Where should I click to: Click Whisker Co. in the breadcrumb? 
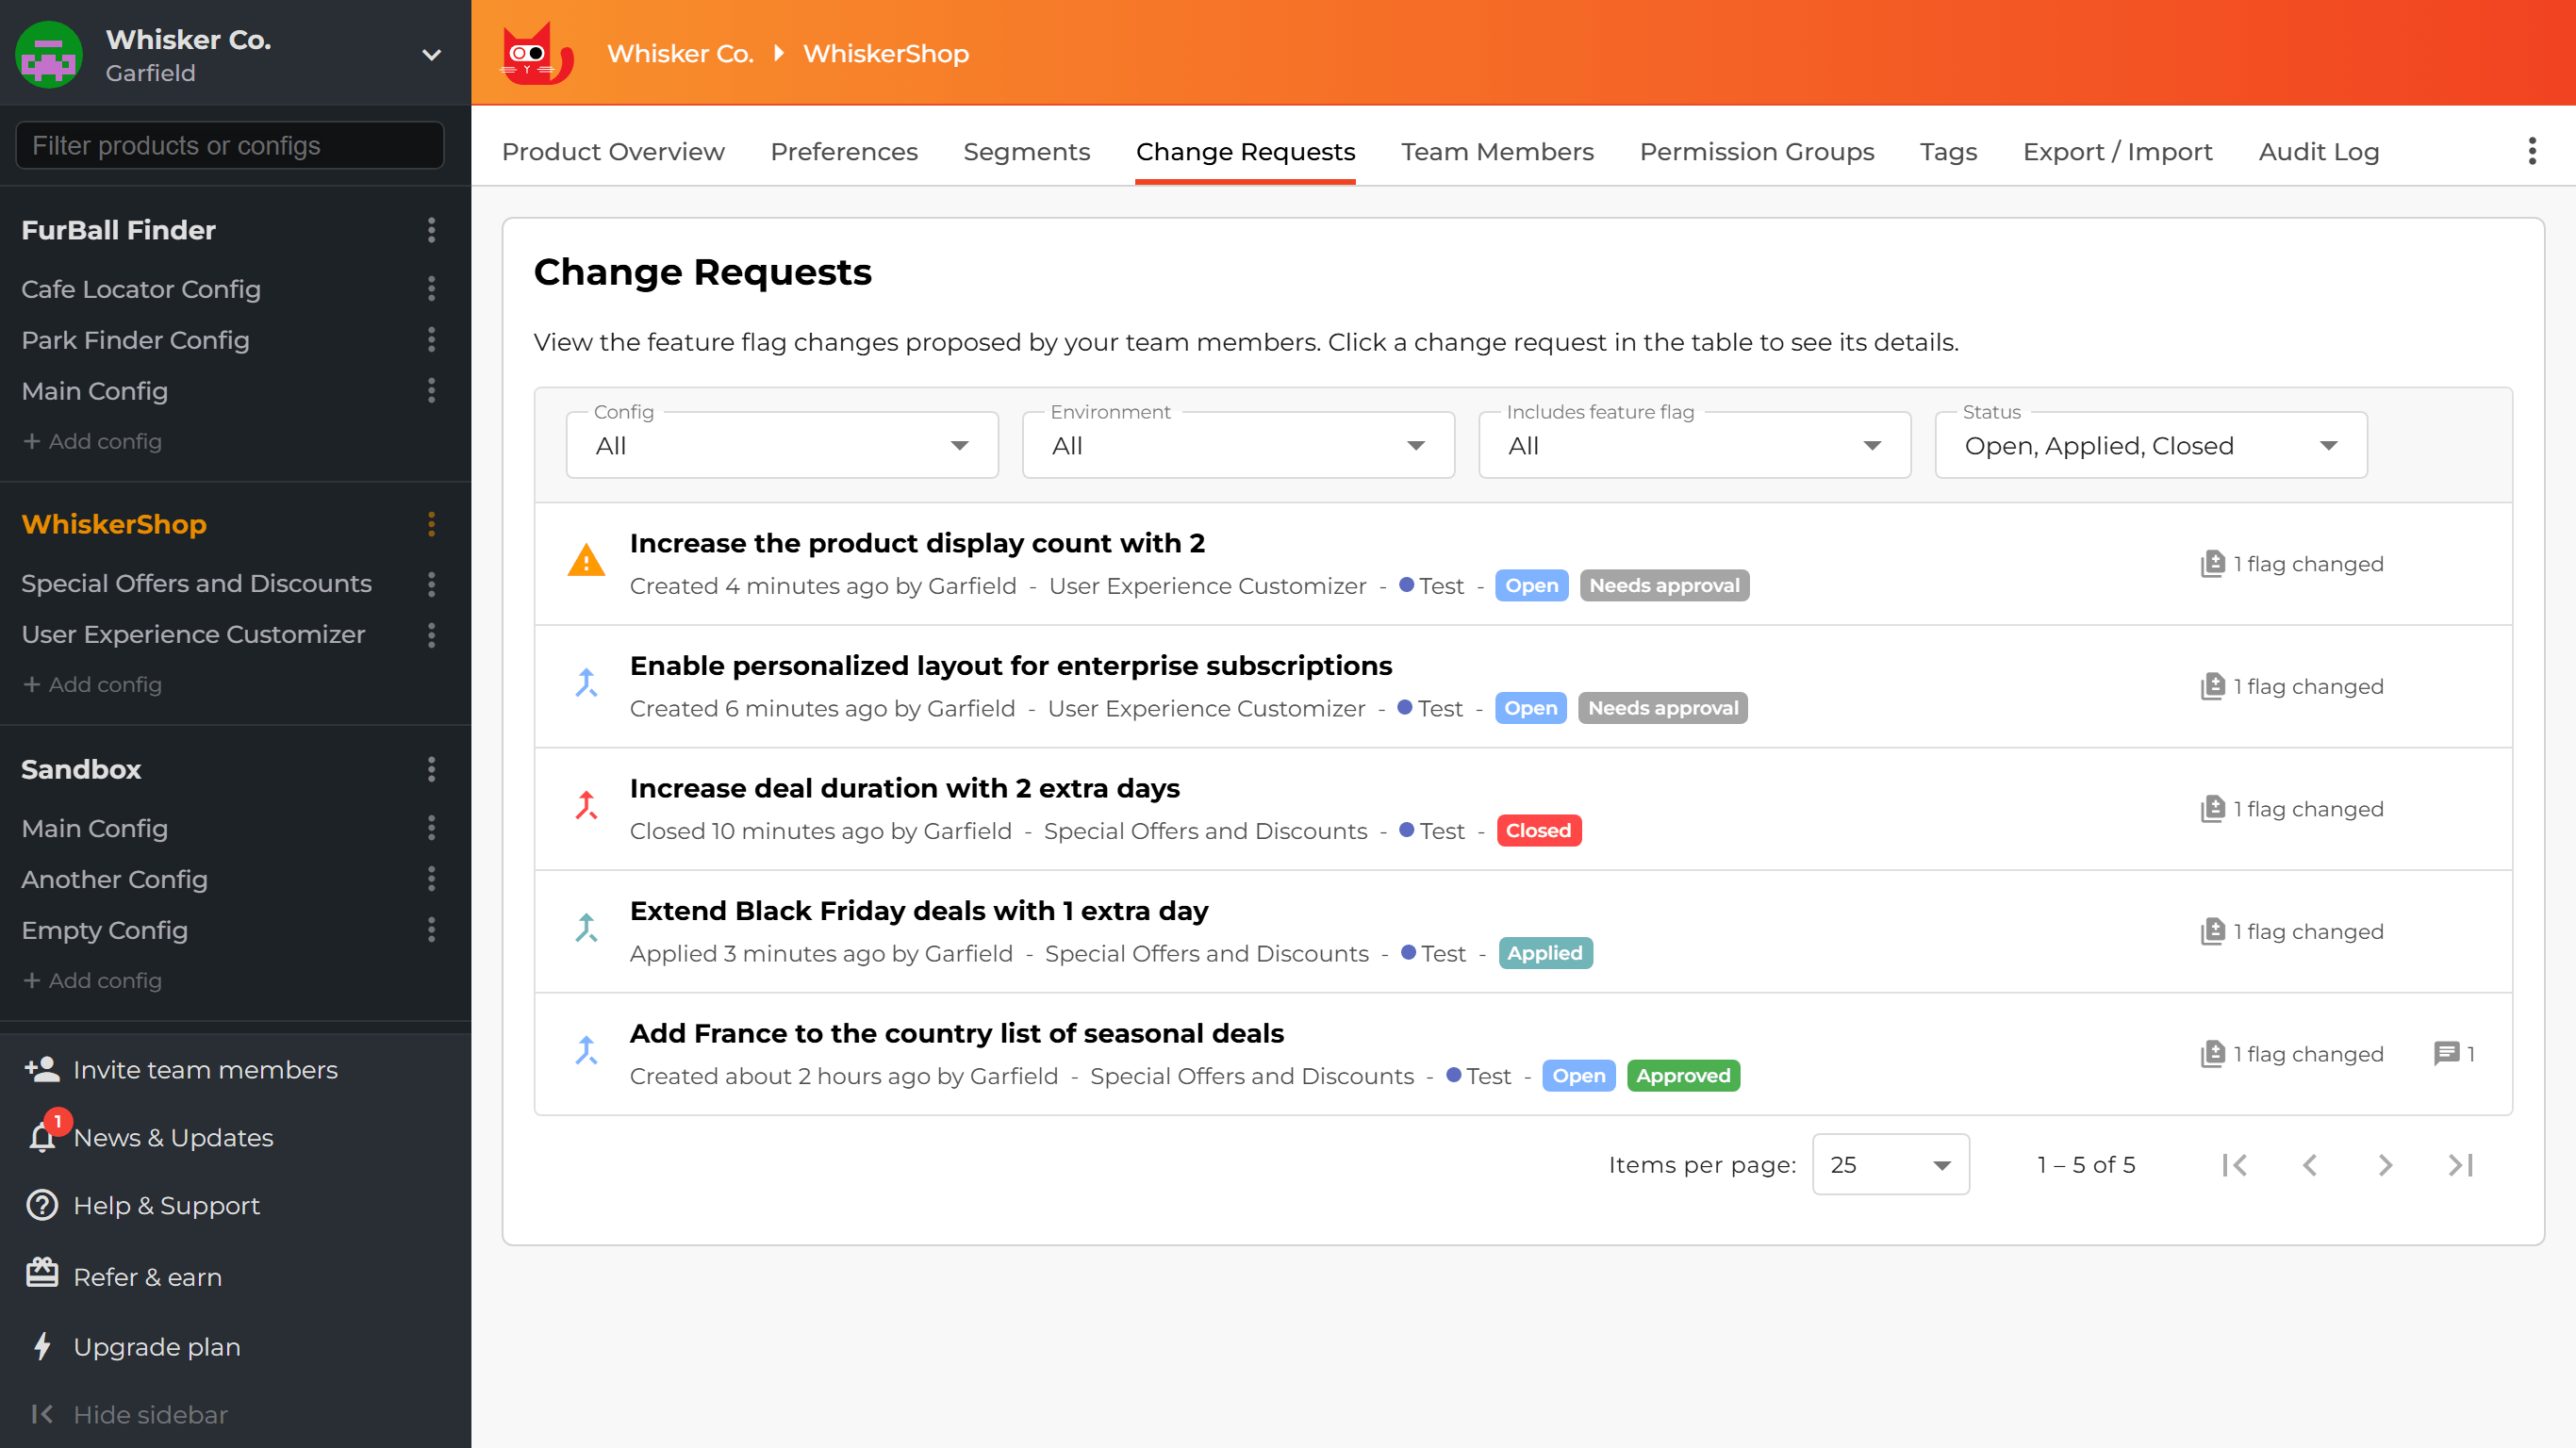tap(680, 53)
